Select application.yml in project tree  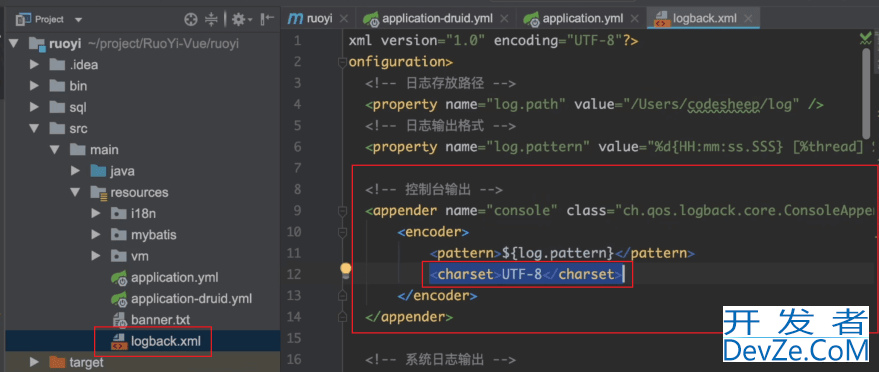174,277
